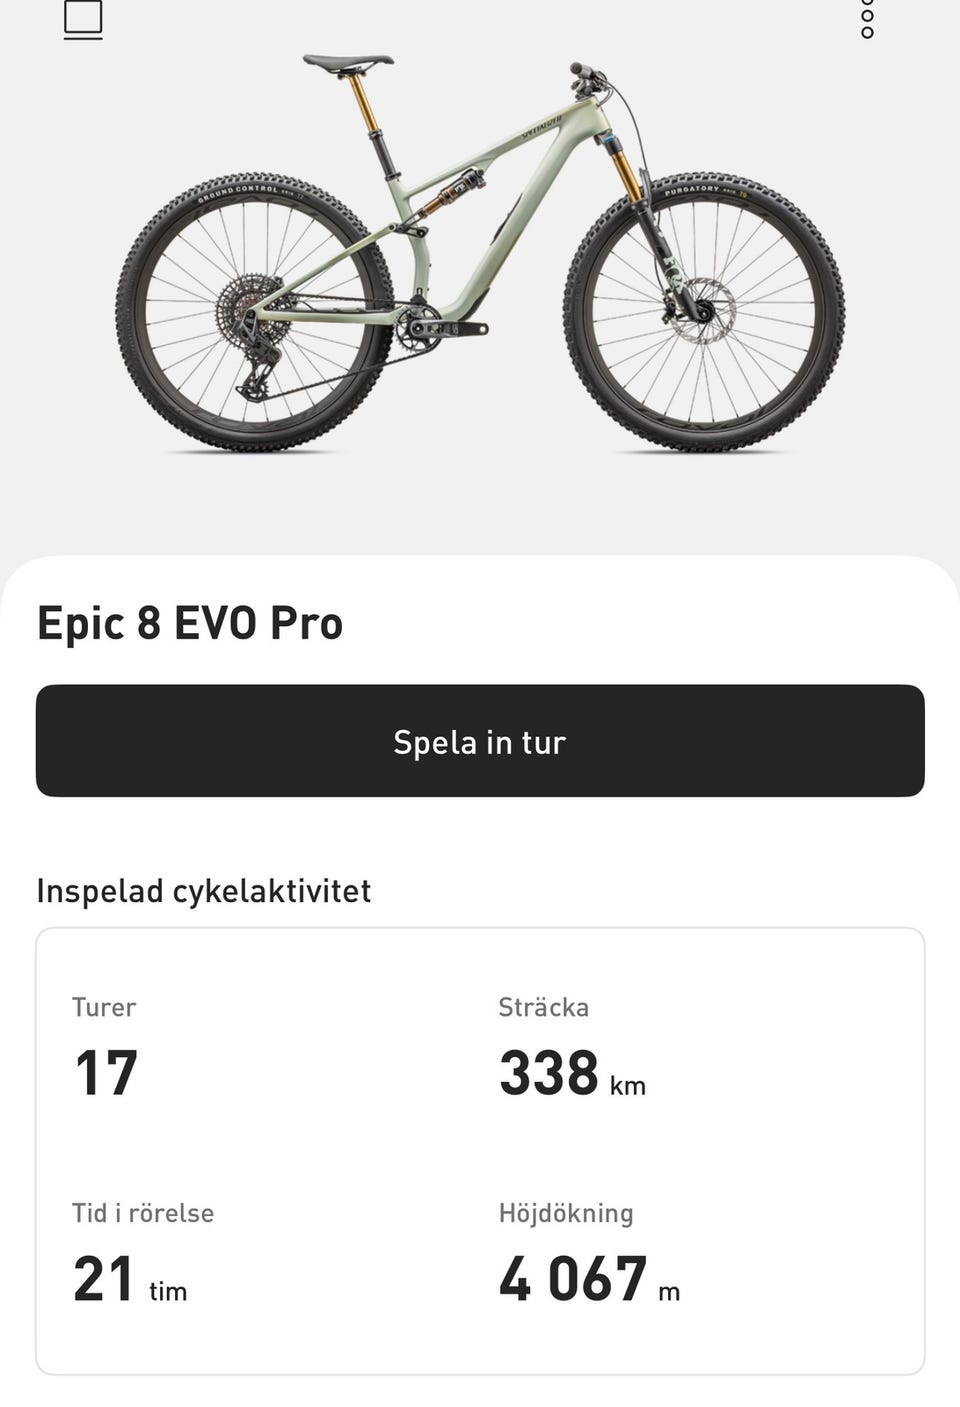The height and width of the screenshot is (1407, 960).
Task: Open the Epic 8 EVO Pro bike photo
Action: (480, 254)
